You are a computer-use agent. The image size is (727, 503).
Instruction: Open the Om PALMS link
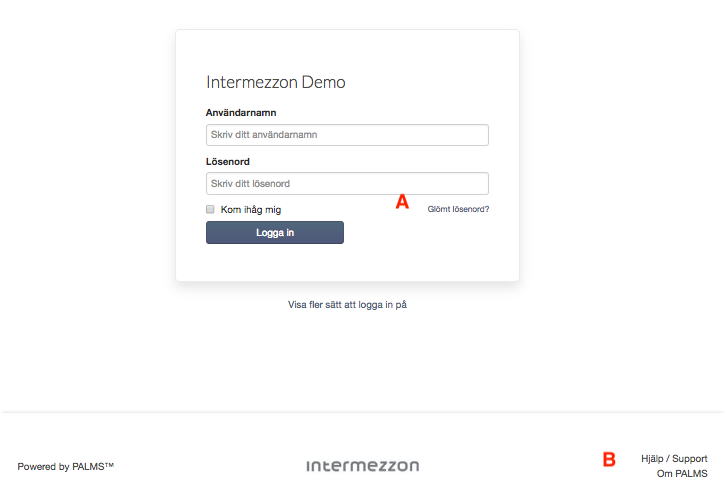(x=682, y=473)
